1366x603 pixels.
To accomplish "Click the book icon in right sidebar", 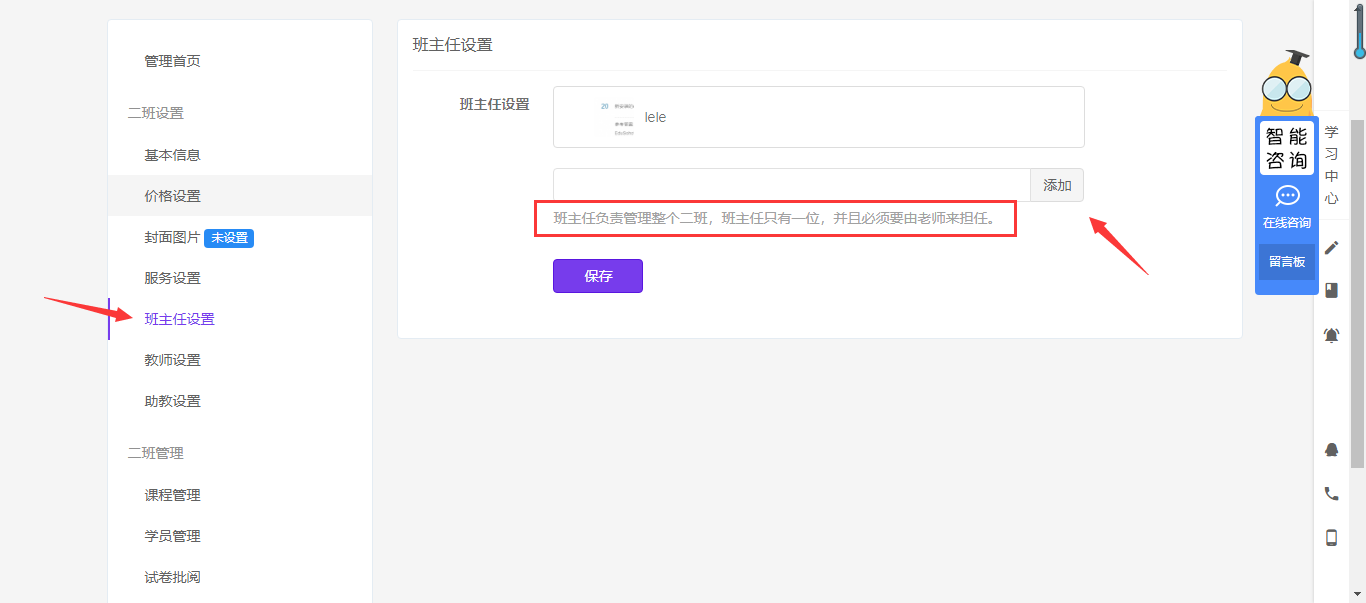I will [x=1331, y=290].
